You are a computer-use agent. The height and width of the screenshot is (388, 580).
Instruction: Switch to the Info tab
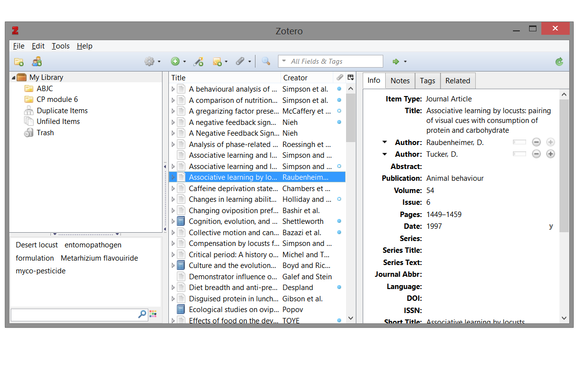point(374,80)
